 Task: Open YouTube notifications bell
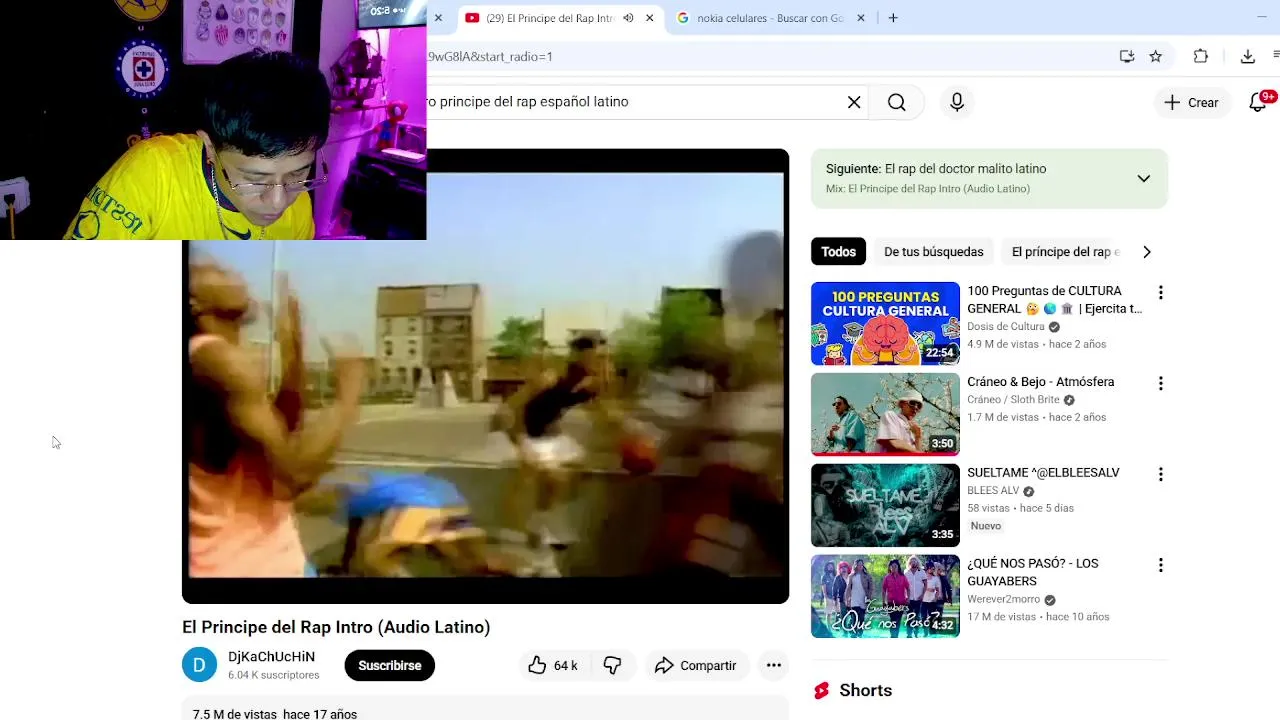(x=1259, y=102)
